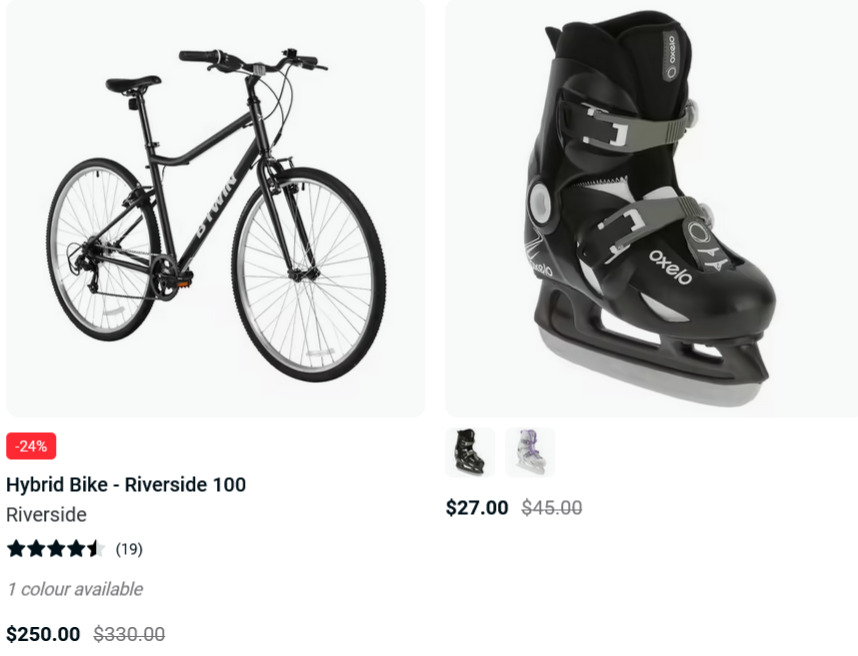
Task: Click the $27.00 skate sale price
Action: point(477,508)
